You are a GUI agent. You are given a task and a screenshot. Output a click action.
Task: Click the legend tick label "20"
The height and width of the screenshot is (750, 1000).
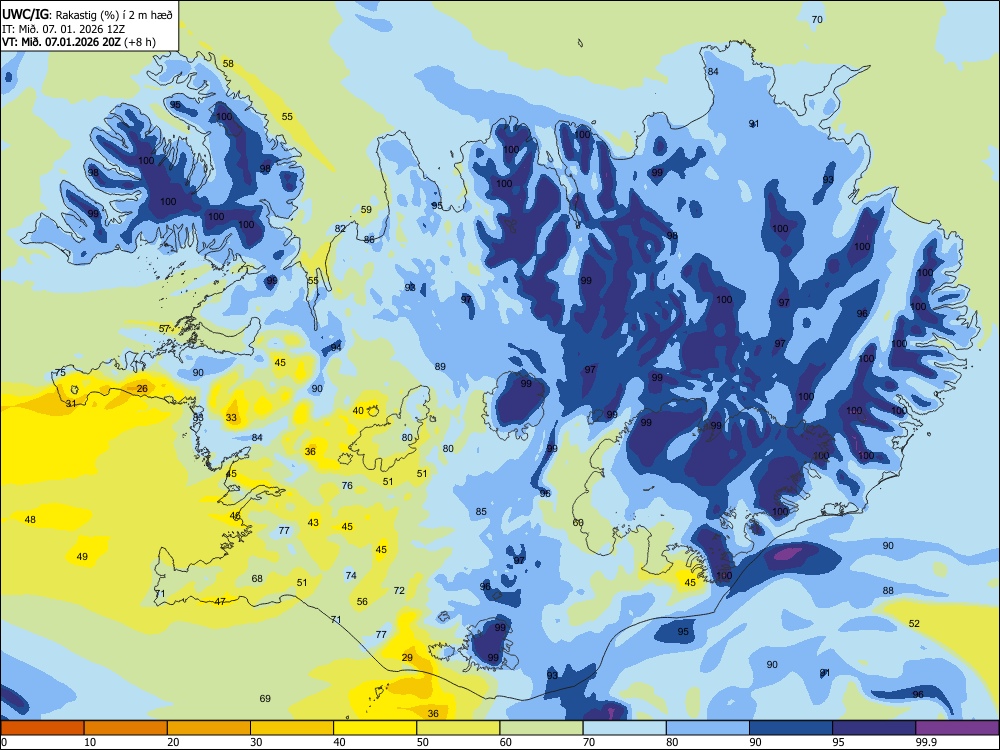tap(173, 742)
